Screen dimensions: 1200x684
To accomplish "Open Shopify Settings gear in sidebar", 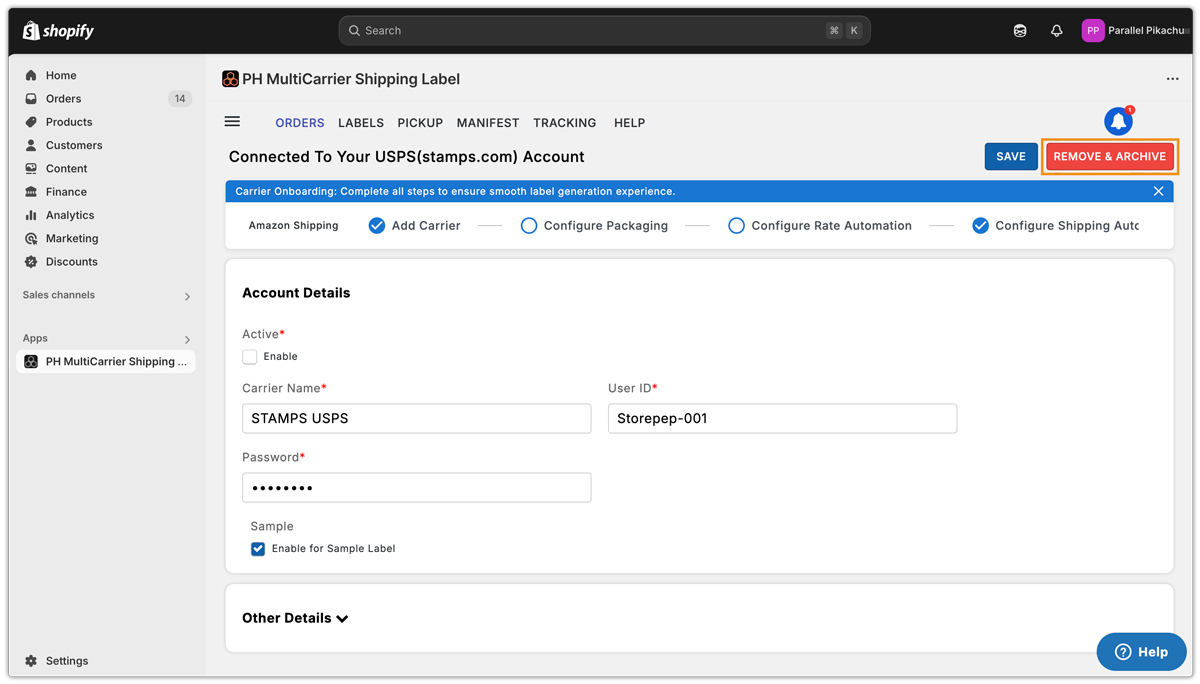I will [31, 661].
